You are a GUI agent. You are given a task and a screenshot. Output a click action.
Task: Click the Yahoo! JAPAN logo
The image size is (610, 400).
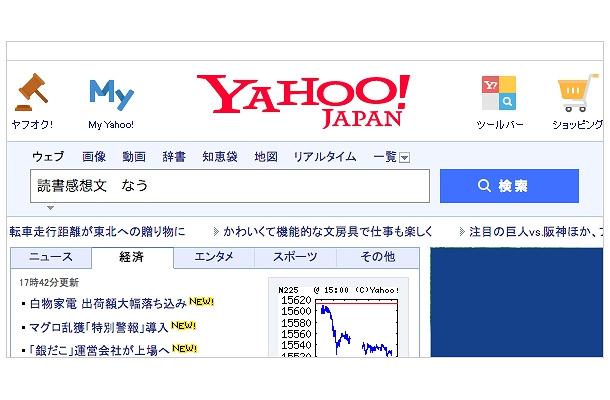click(303, 101)
